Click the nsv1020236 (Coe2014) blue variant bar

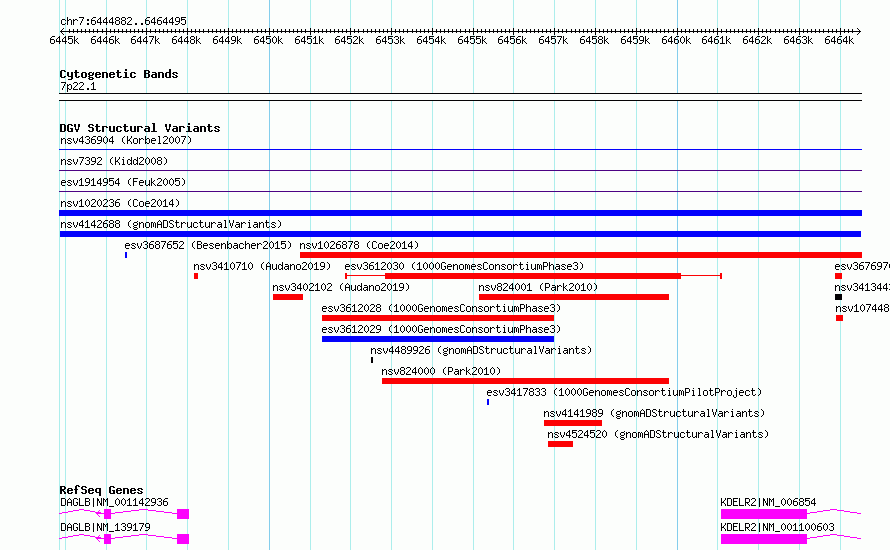click(460, 213)
